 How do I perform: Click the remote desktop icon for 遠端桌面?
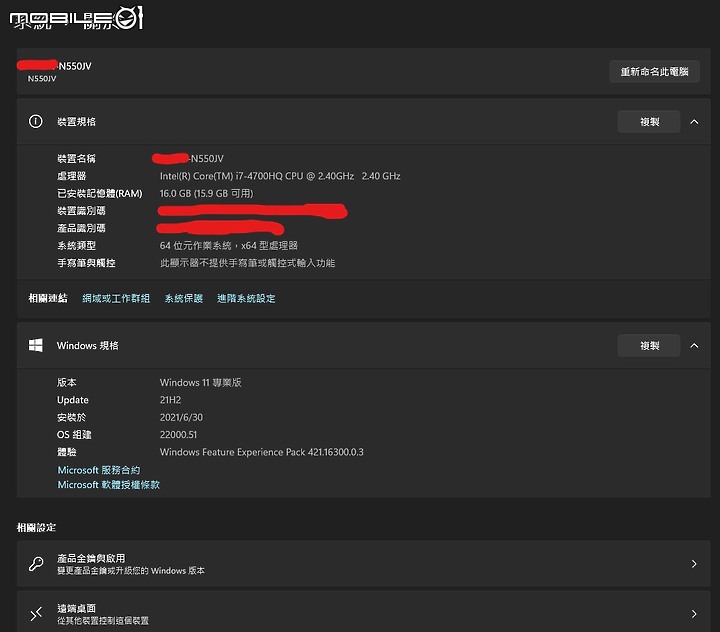tap(36, 614)
